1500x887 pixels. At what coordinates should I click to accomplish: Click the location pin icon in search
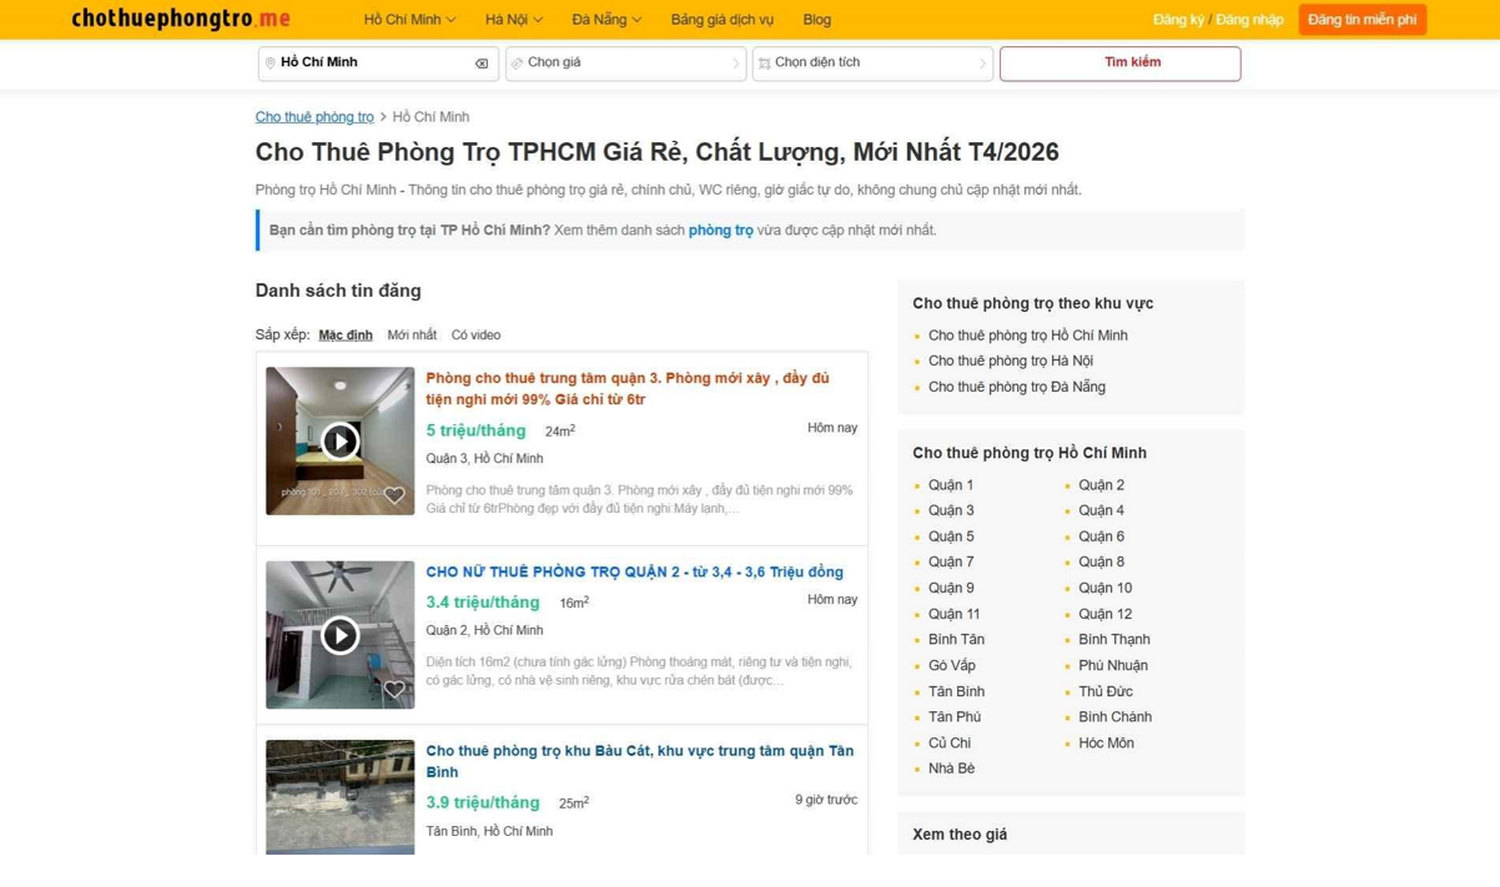270,63
